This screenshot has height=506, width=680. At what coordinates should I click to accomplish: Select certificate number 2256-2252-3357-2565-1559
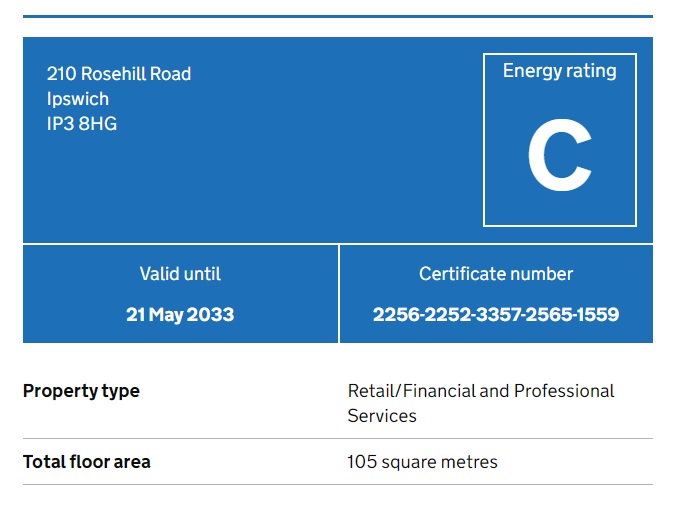[496, 315]
